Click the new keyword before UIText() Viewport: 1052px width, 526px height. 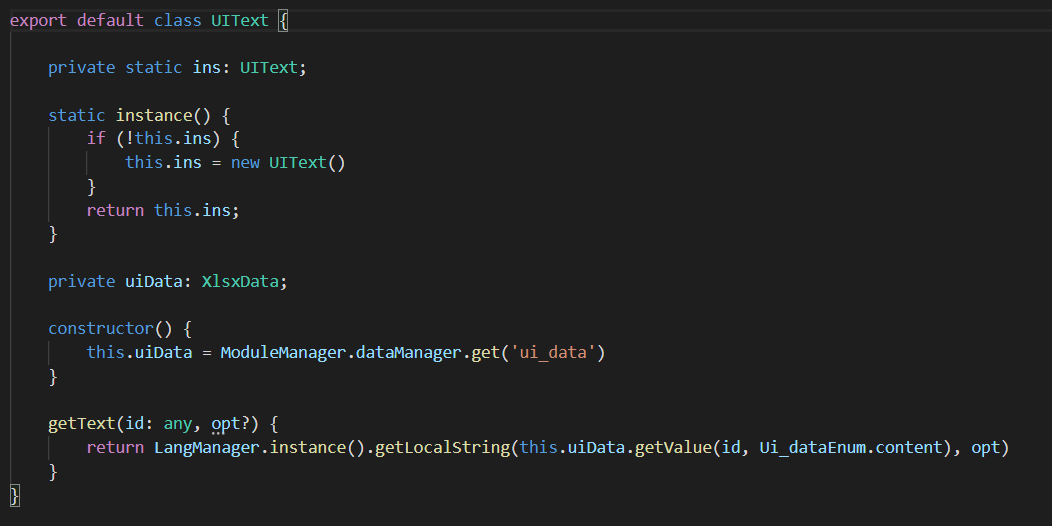tap(245, 162)
